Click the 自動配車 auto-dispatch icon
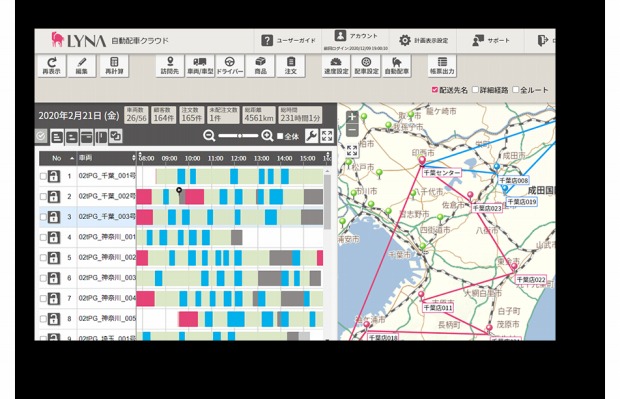The image size is (620, 399). point(397,66)
